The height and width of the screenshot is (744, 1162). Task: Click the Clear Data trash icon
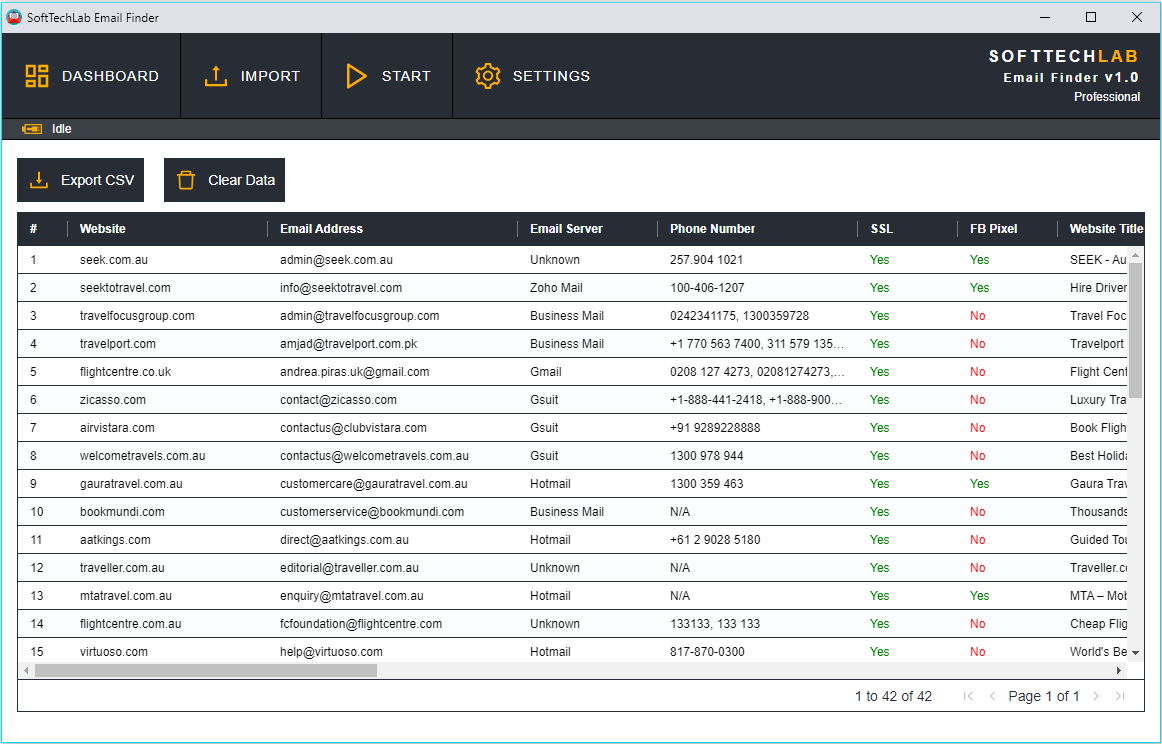[186, 180]
